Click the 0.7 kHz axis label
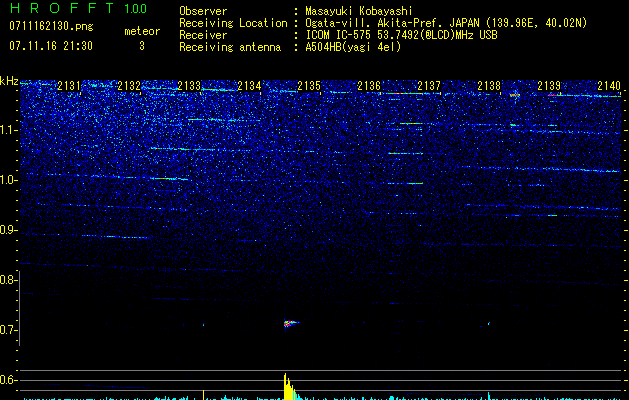The width and height of the screenshot is (629, 400). pos(9,330)
